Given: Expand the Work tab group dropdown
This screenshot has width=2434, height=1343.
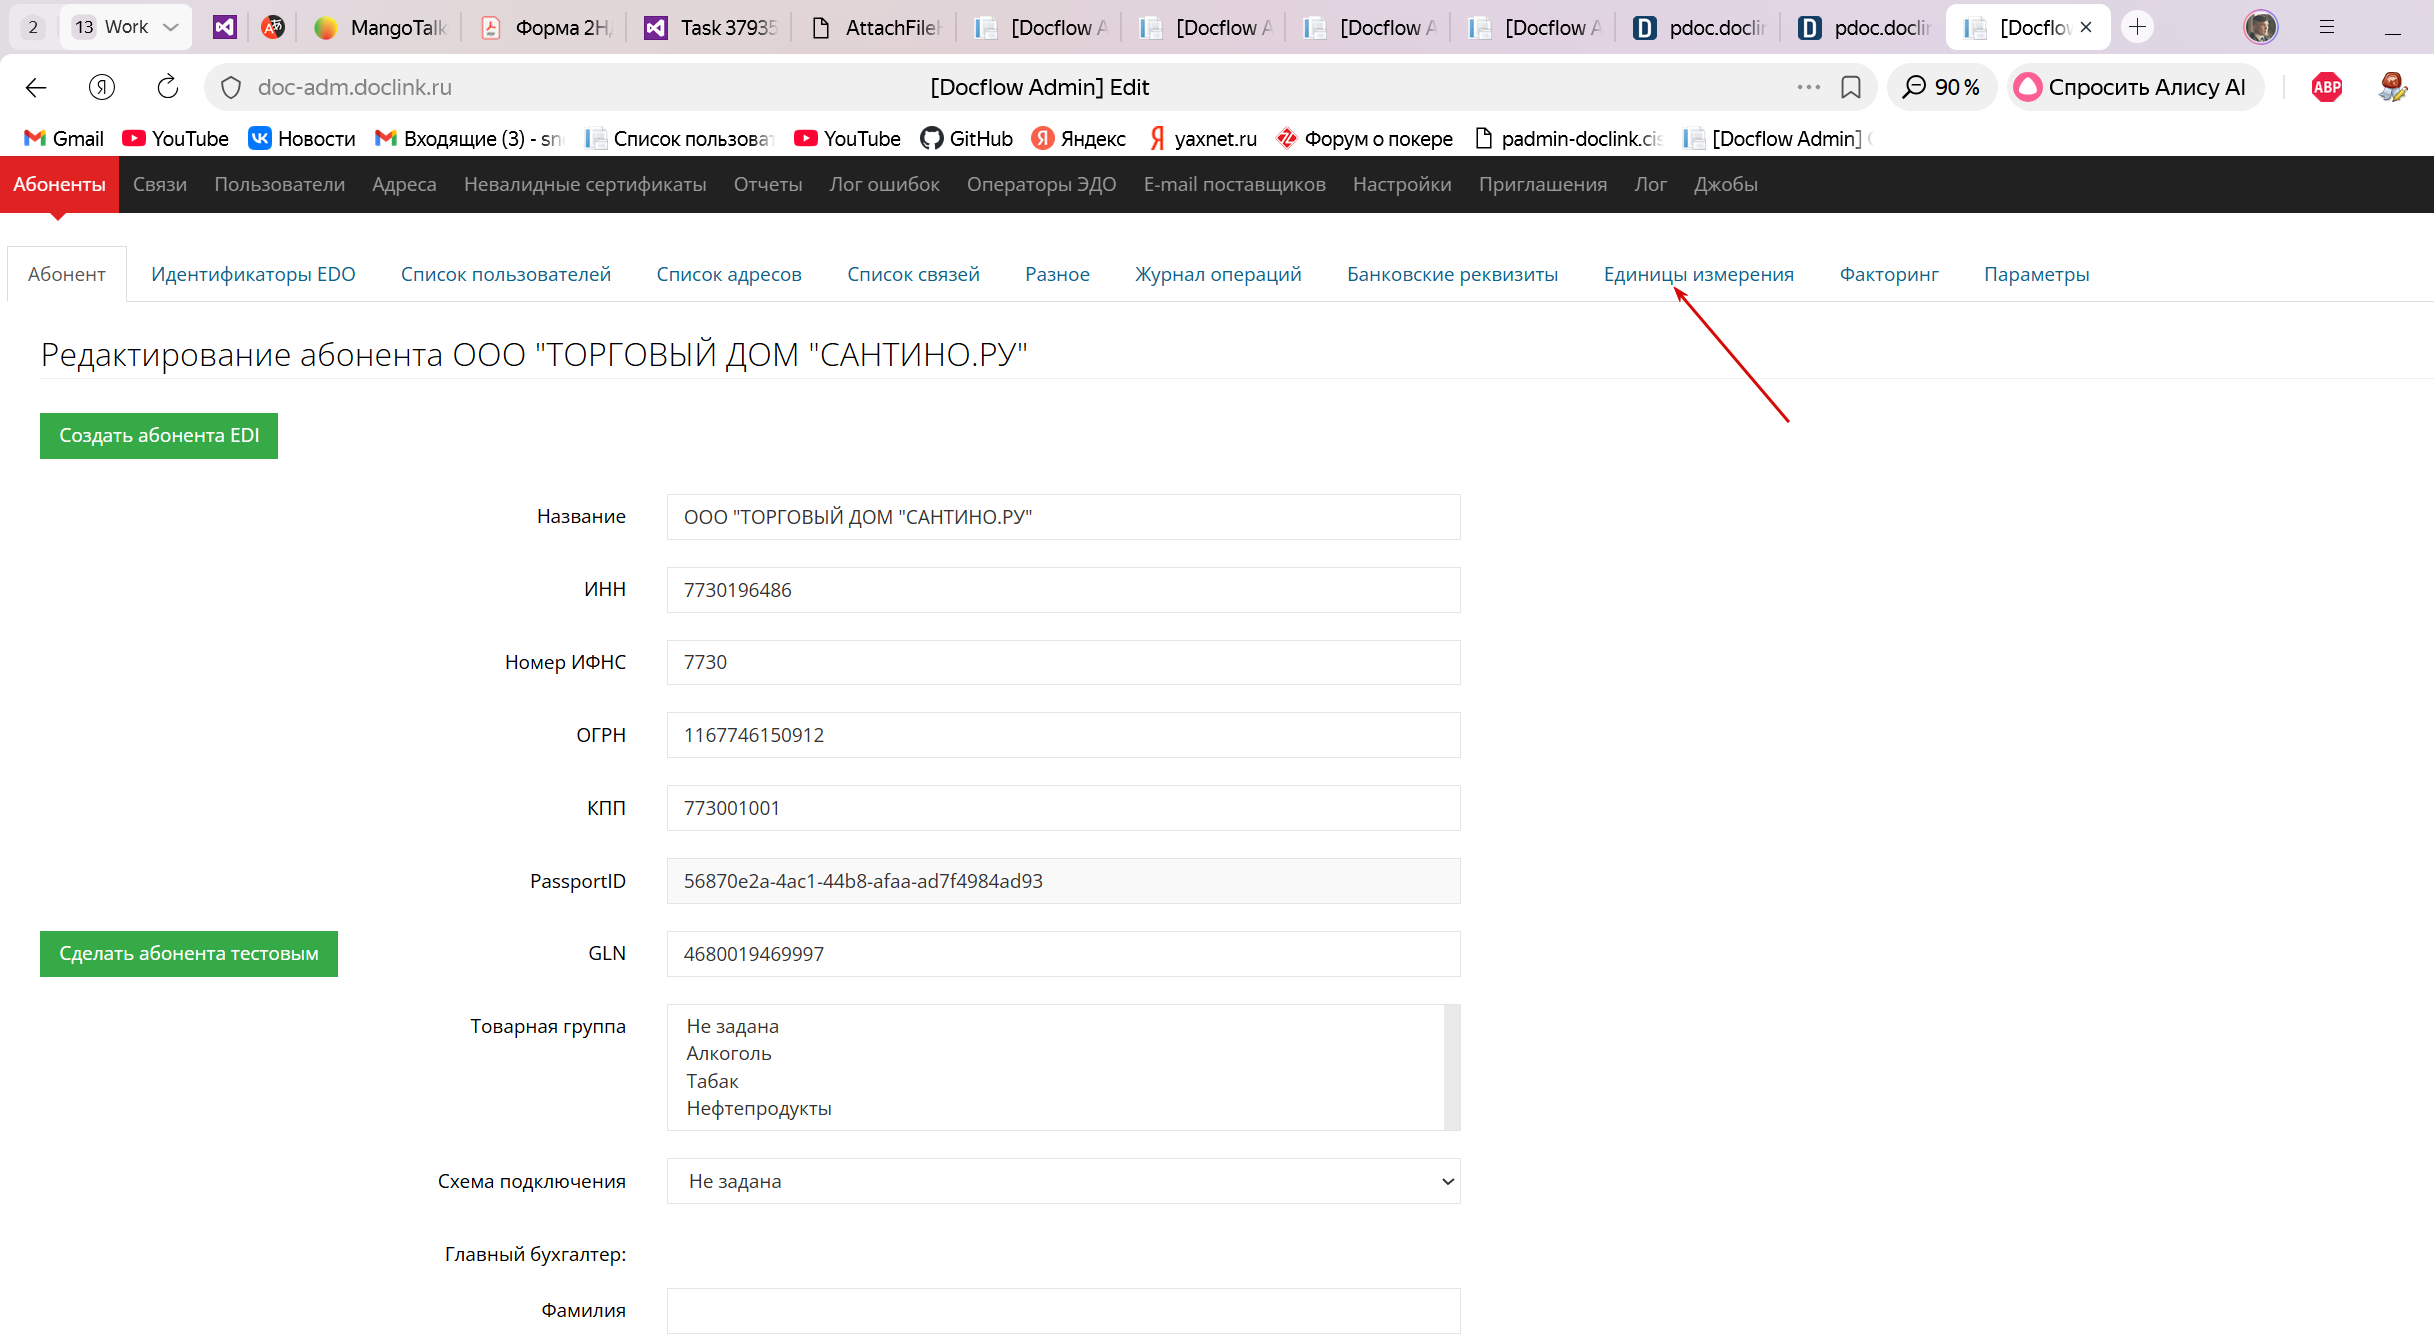Looking at the screenshot, I should coord(171,27).
